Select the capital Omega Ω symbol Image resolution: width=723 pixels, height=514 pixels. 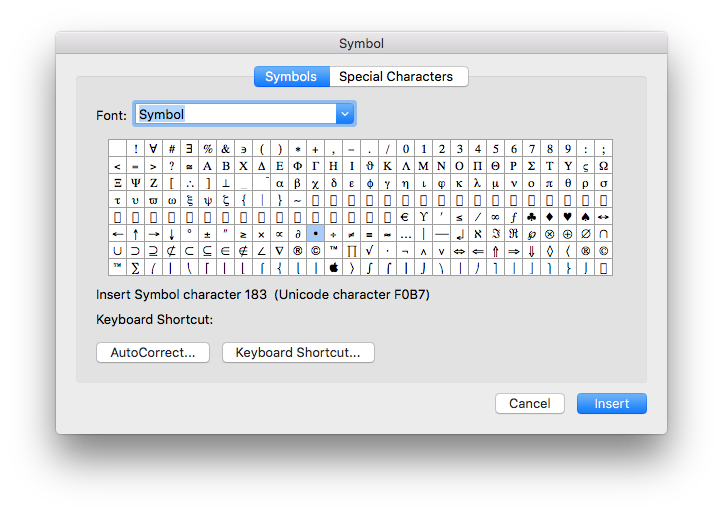coord(604,165)
